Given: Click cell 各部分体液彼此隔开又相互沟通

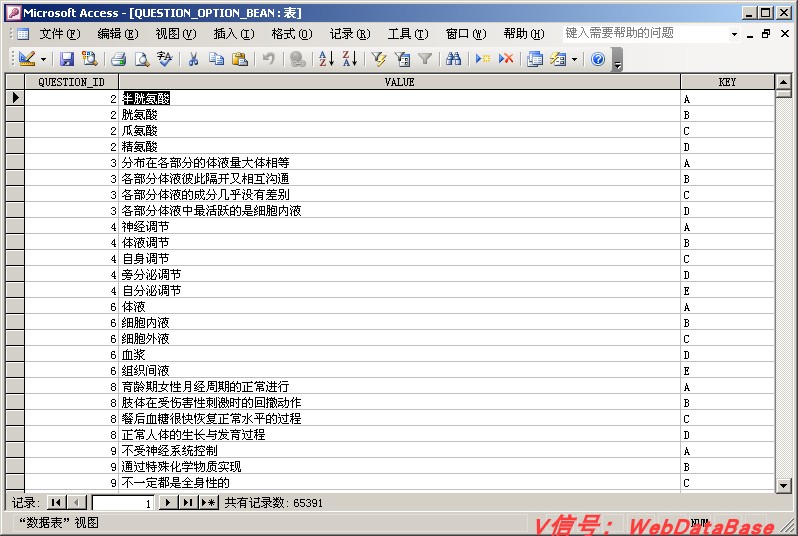Looking at the screenshot, I should pyautogui.click(x=400, y=179).
